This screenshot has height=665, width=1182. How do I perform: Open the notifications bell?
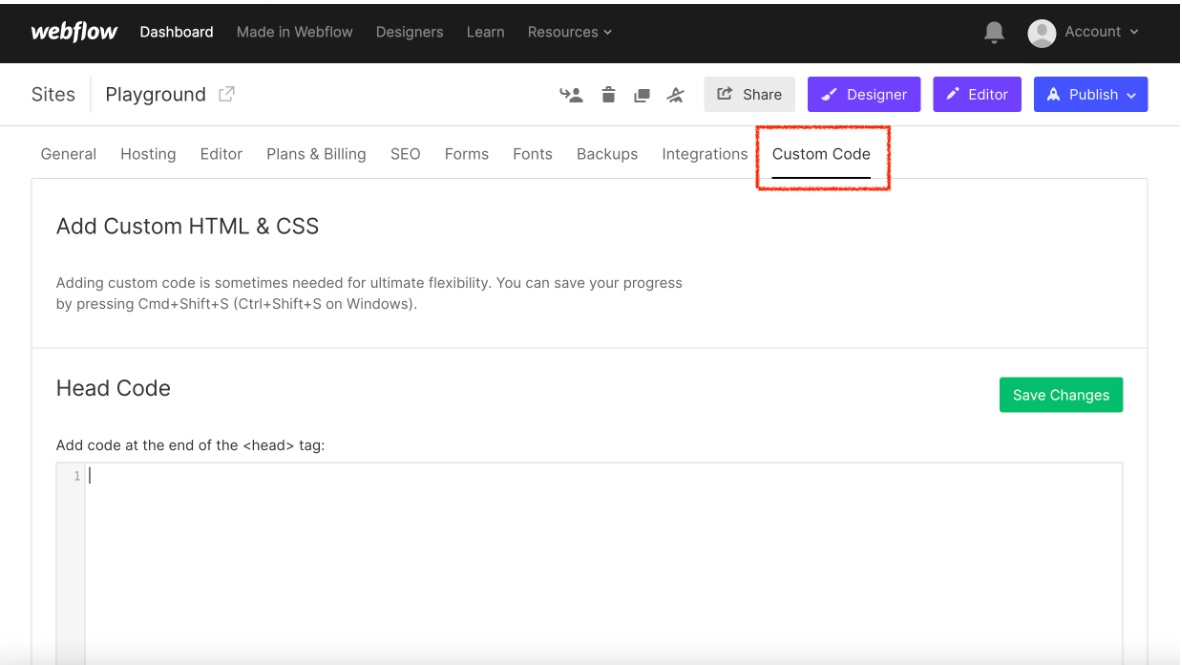click(x=993, y=32)
